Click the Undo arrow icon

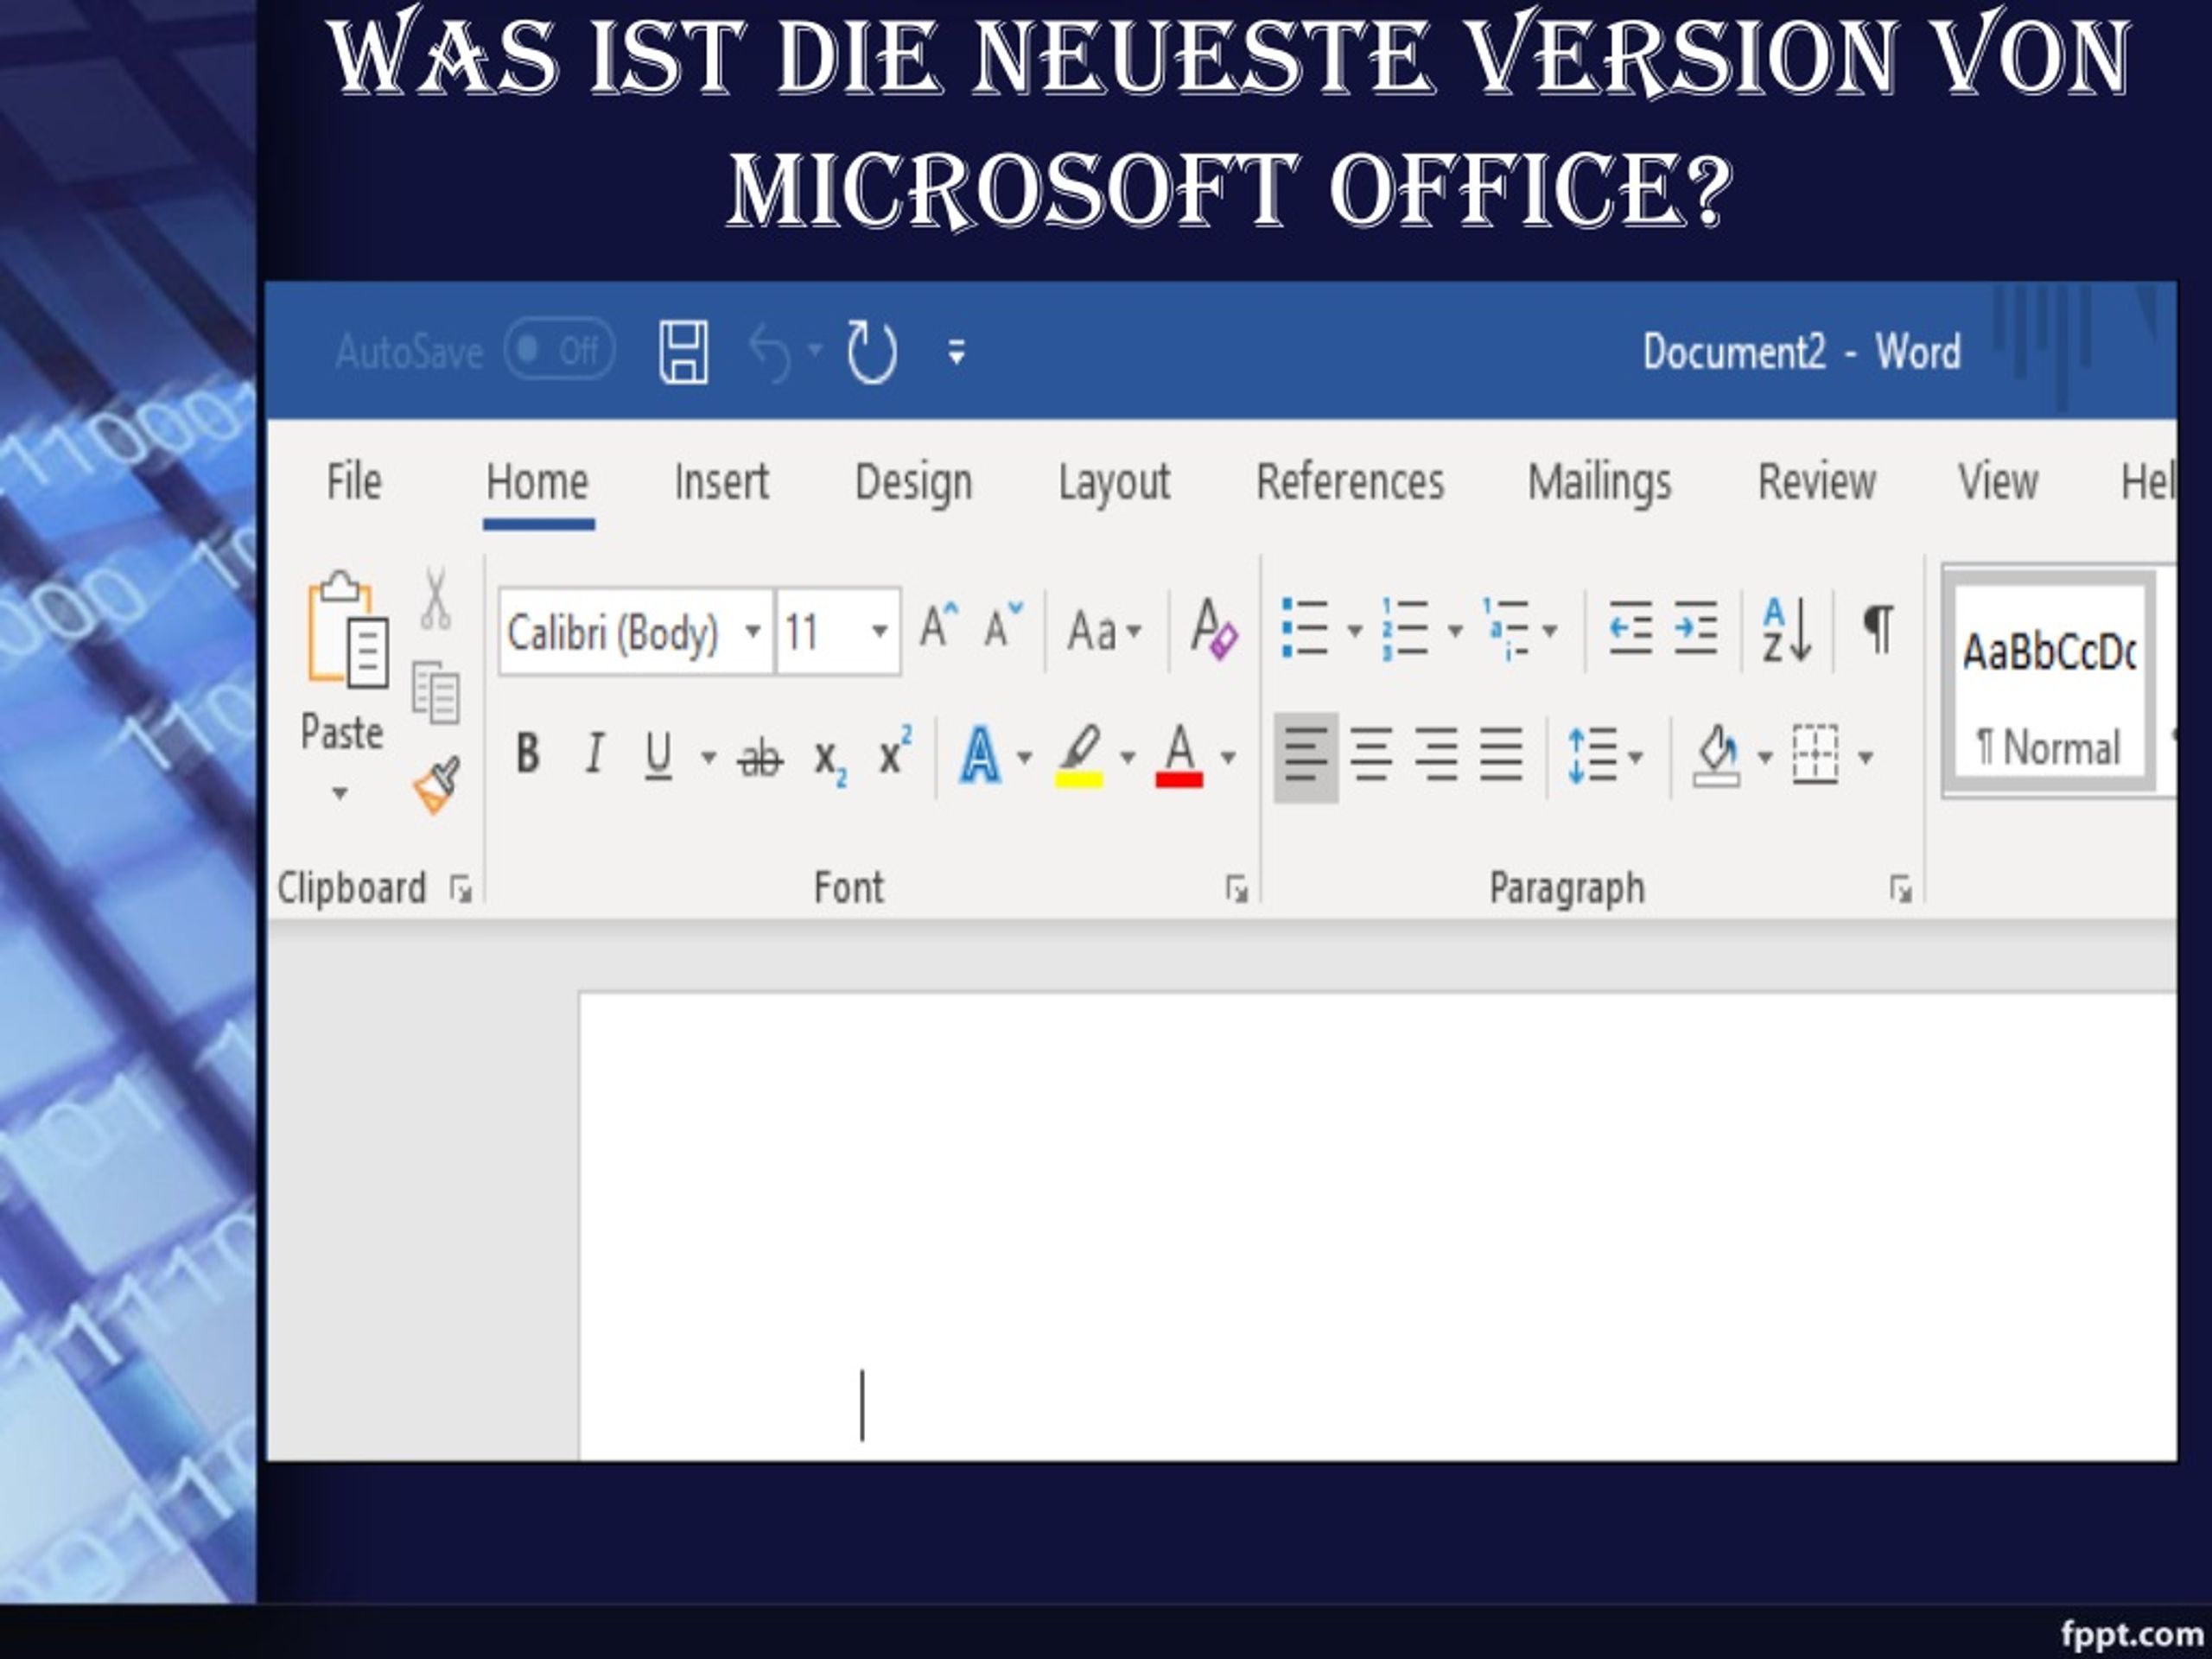pyautogui.click(x=770, y=352)
